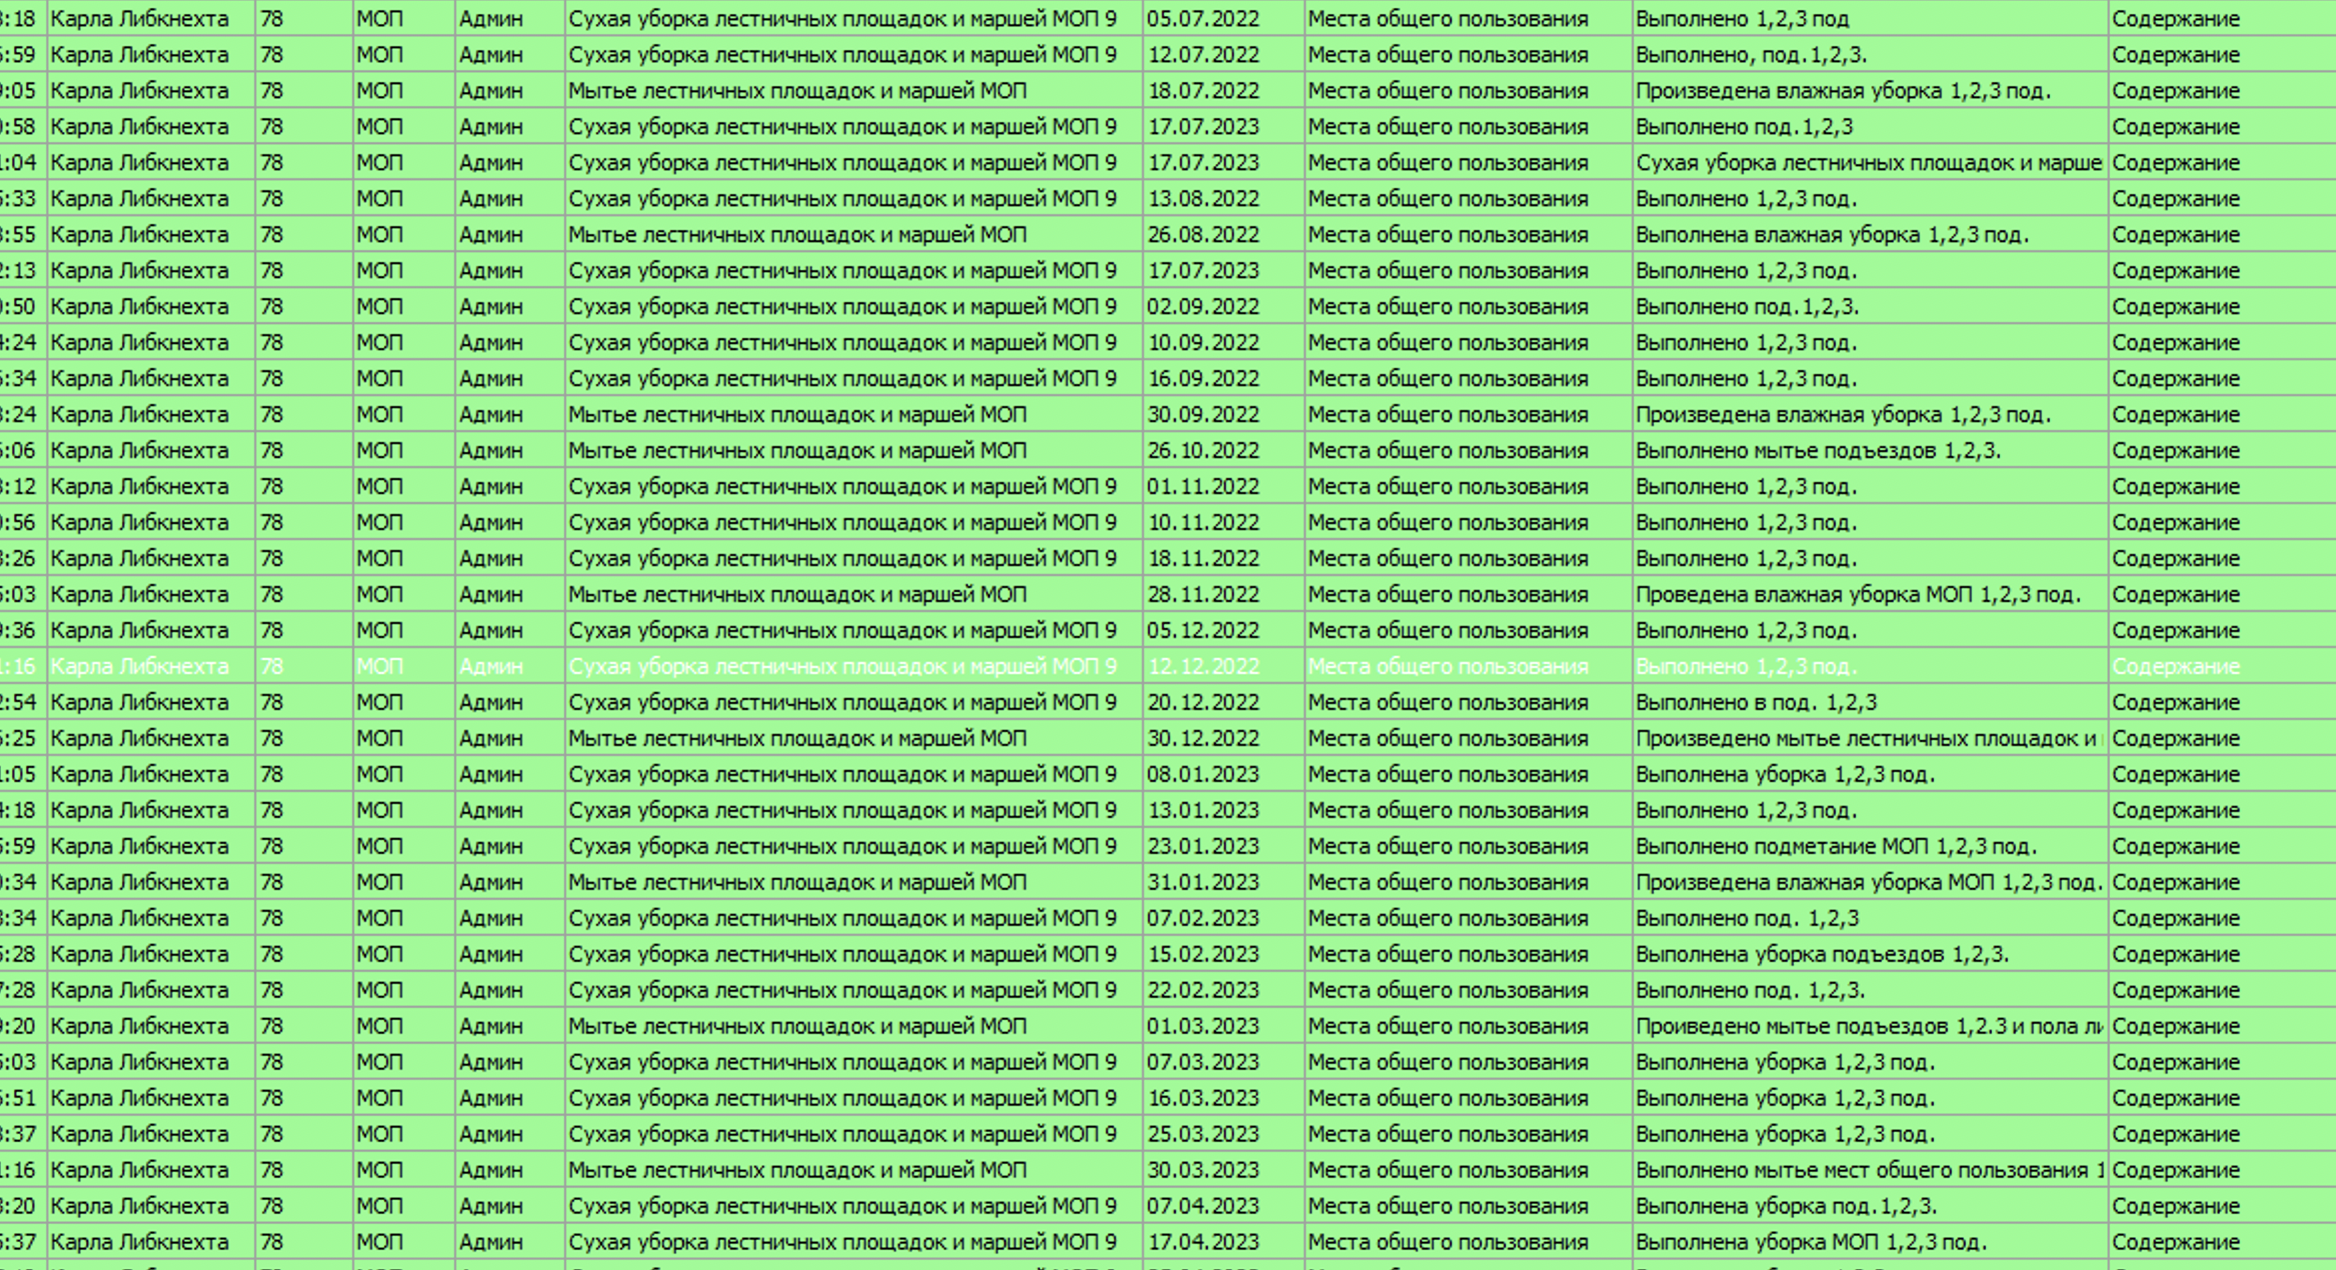Click date cell 05.07.2022
This screenshot has height=1270, width=2336.
point(1202,19)
